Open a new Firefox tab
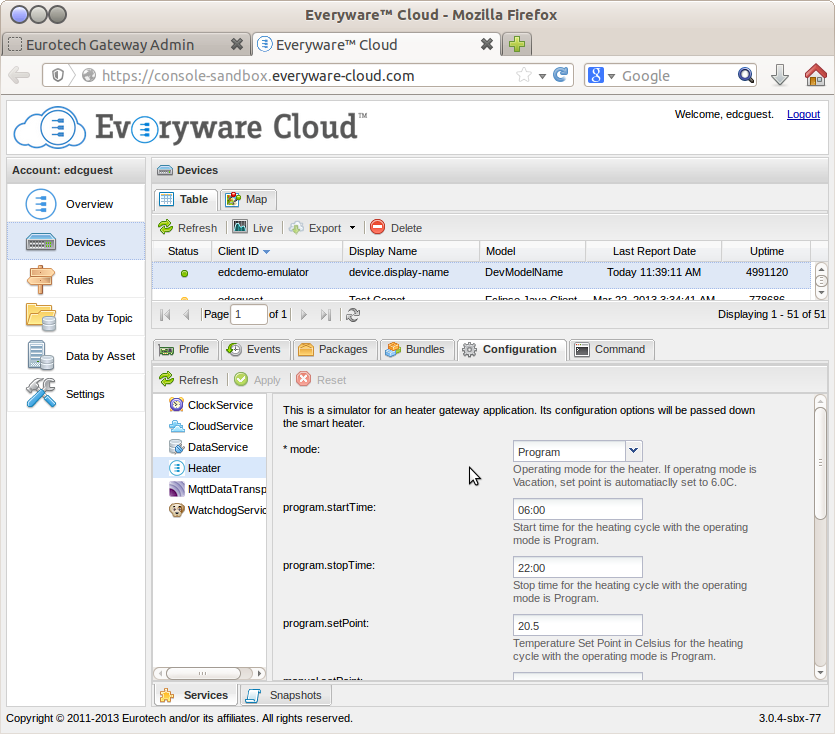 click(x=517, y=44)
